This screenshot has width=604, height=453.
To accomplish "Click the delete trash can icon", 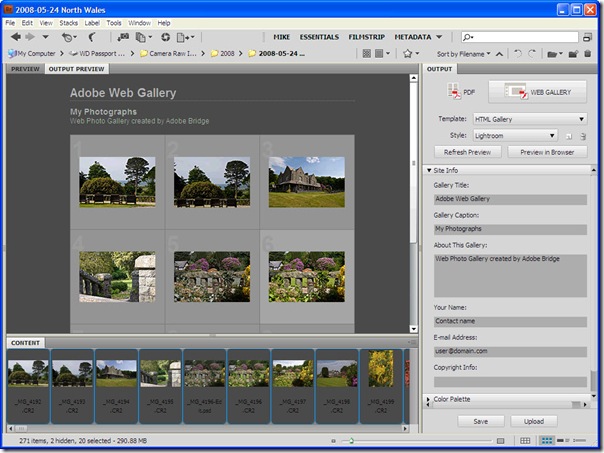I will (587, 54).
